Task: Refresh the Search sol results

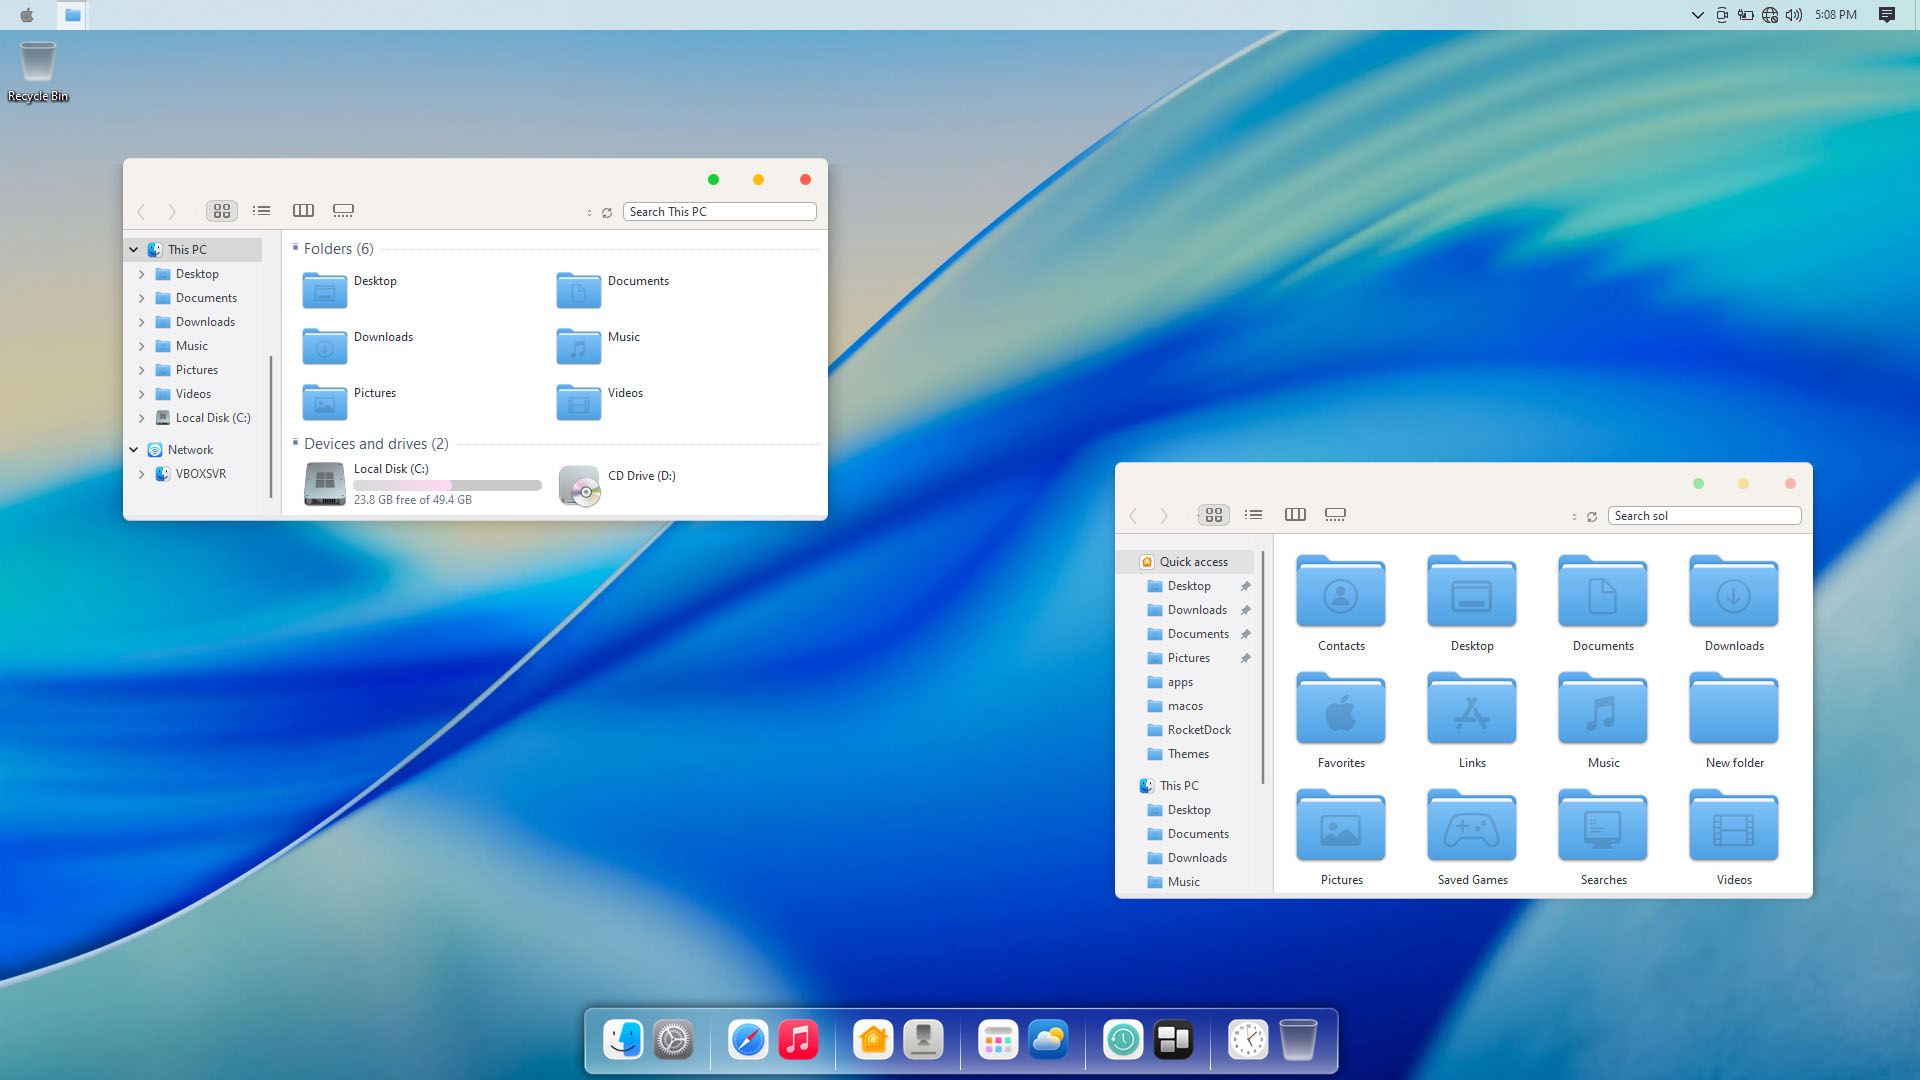Action: pos(1592,517)
